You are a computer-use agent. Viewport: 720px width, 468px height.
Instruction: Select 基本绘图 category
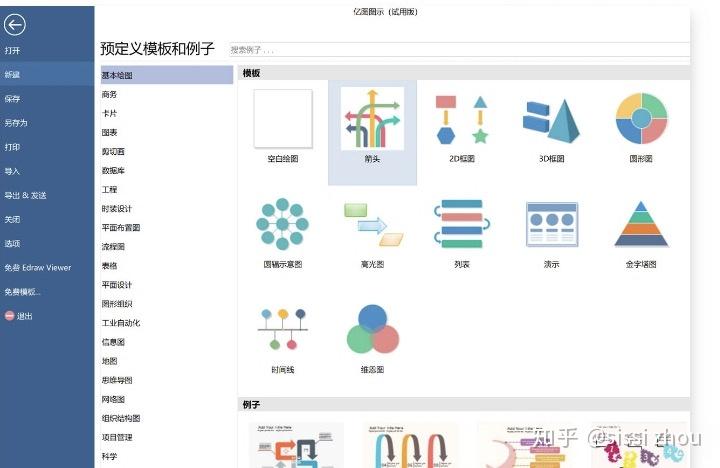pyautogui.click(x=167, y=75)
